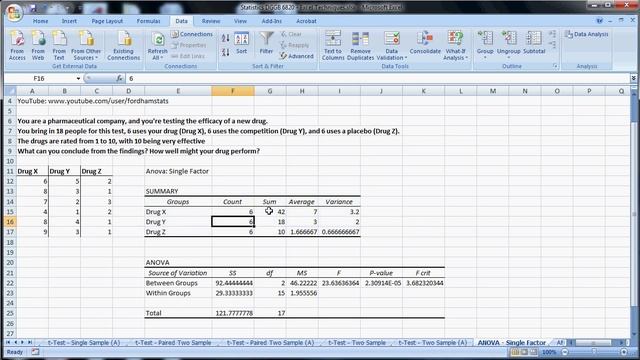The width and height of the screenshot is (640, 360).
Task: Import data From Text
Action: click(59, 45)
